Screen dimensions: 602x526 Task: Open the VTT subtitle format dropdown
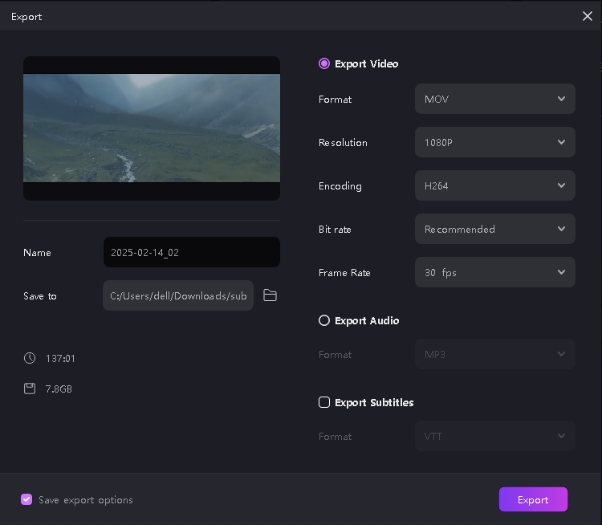495,436
